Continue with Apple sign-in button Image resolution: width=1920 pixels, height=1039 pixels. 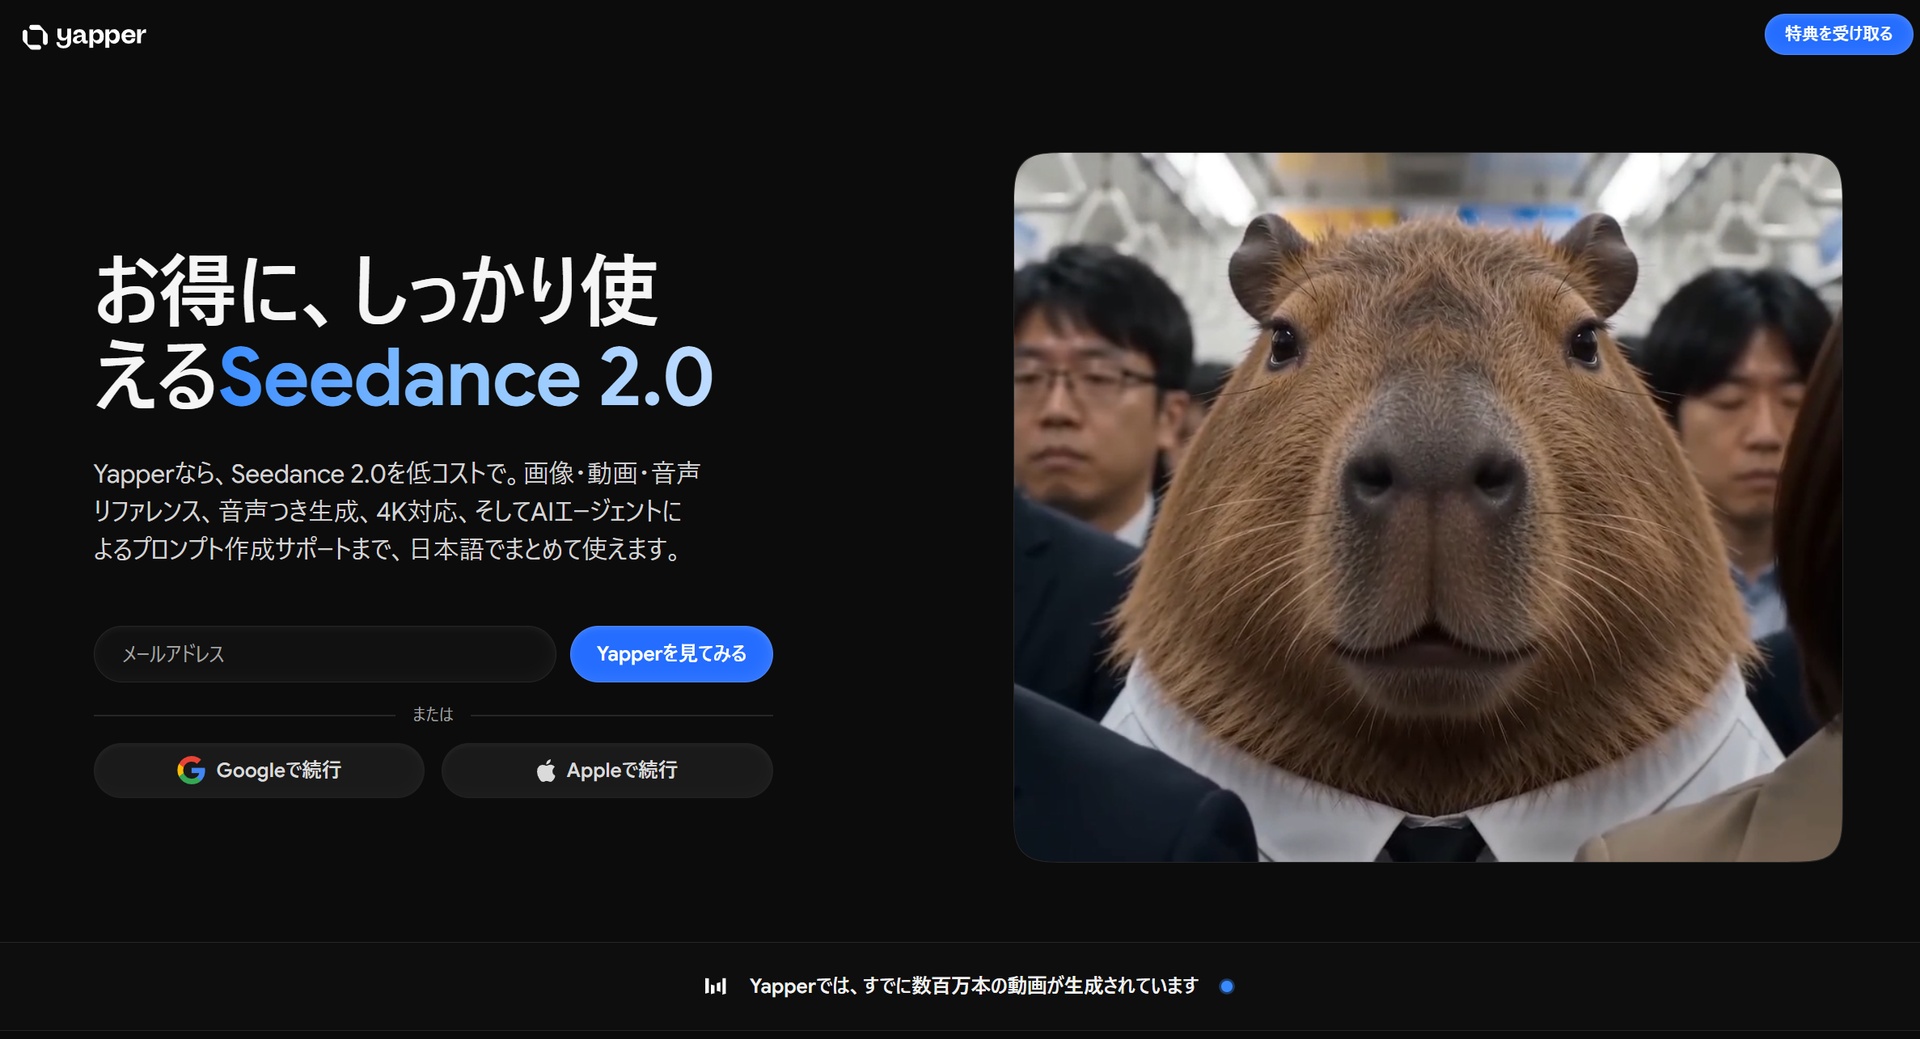coord(607,770)
